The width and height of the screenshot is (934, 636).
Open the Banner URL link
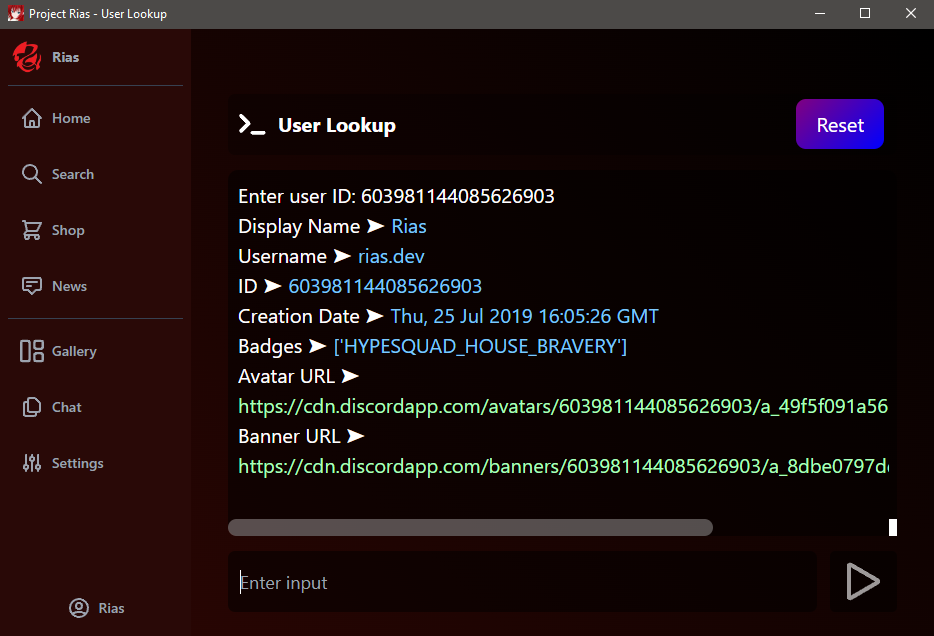[562, 466]
